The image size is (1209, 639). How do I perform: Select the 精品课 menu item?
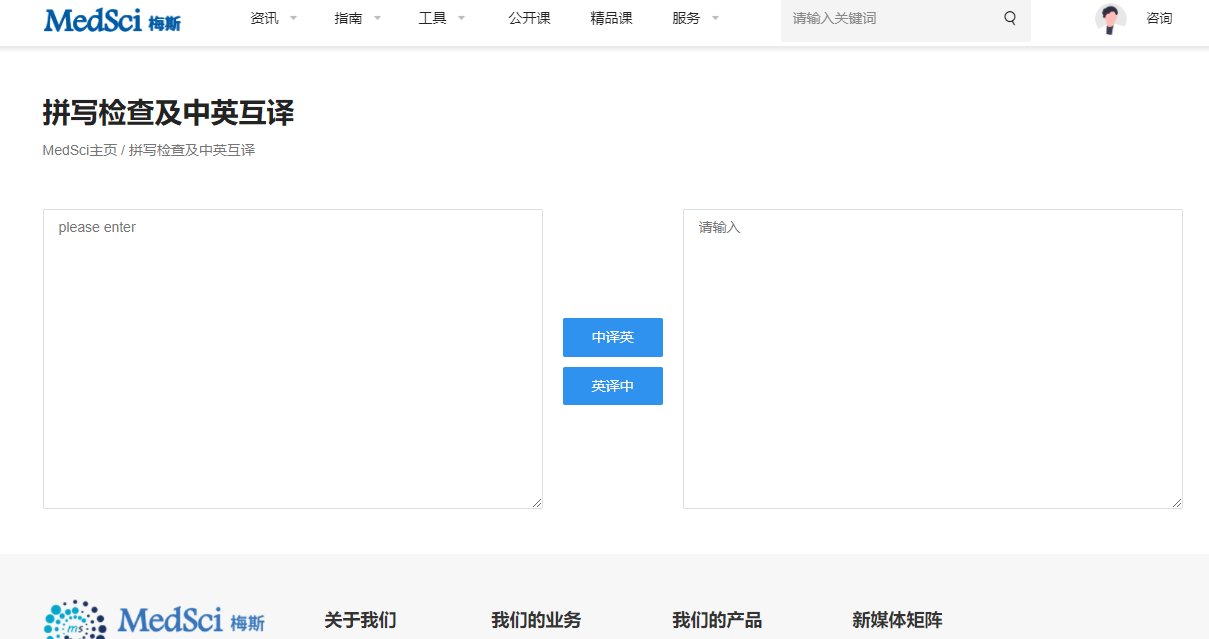coord(612,17)
